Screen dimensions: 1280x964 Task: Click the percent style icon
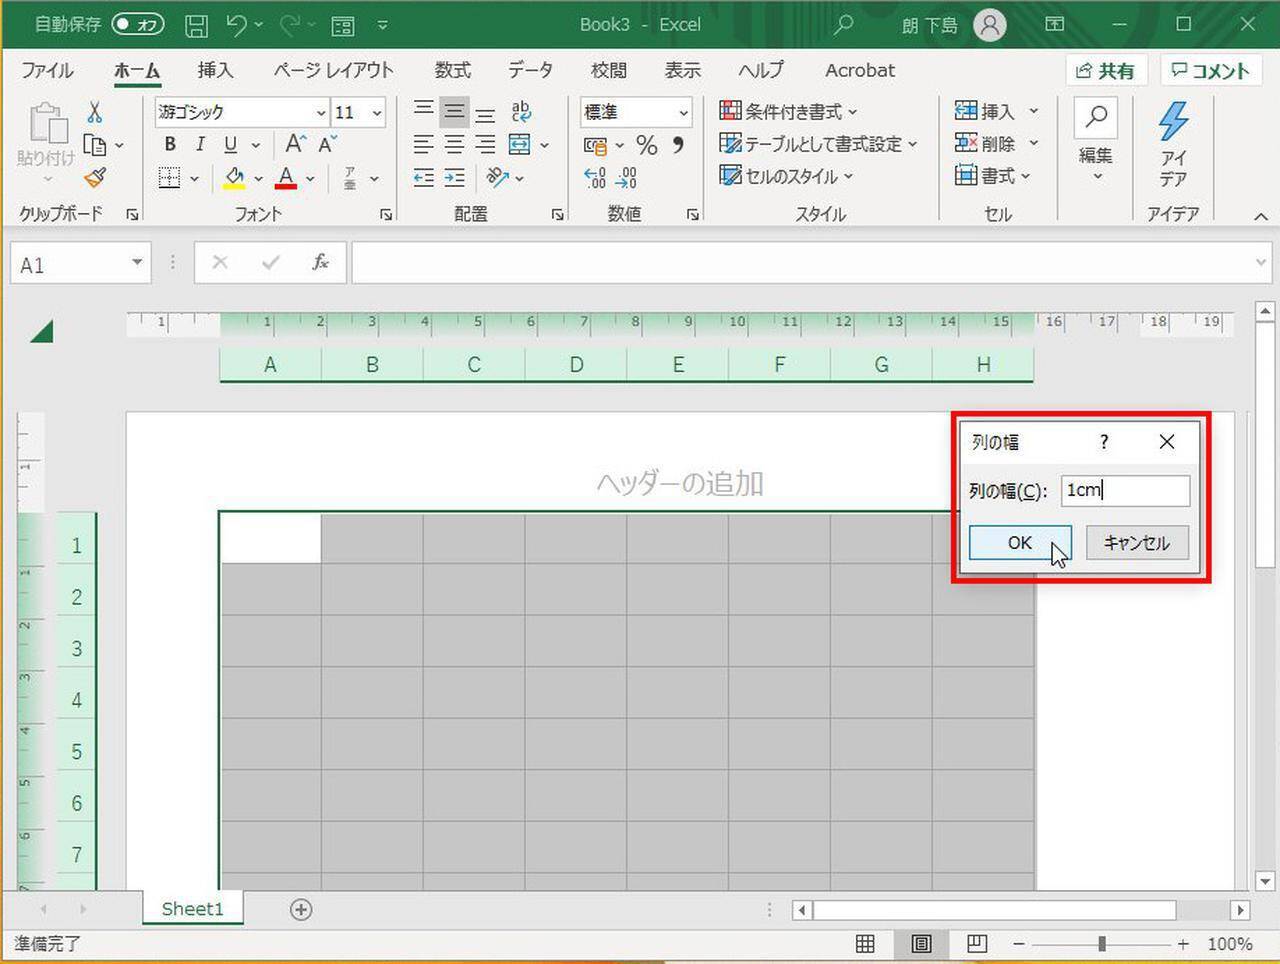[x=647, y=146]
